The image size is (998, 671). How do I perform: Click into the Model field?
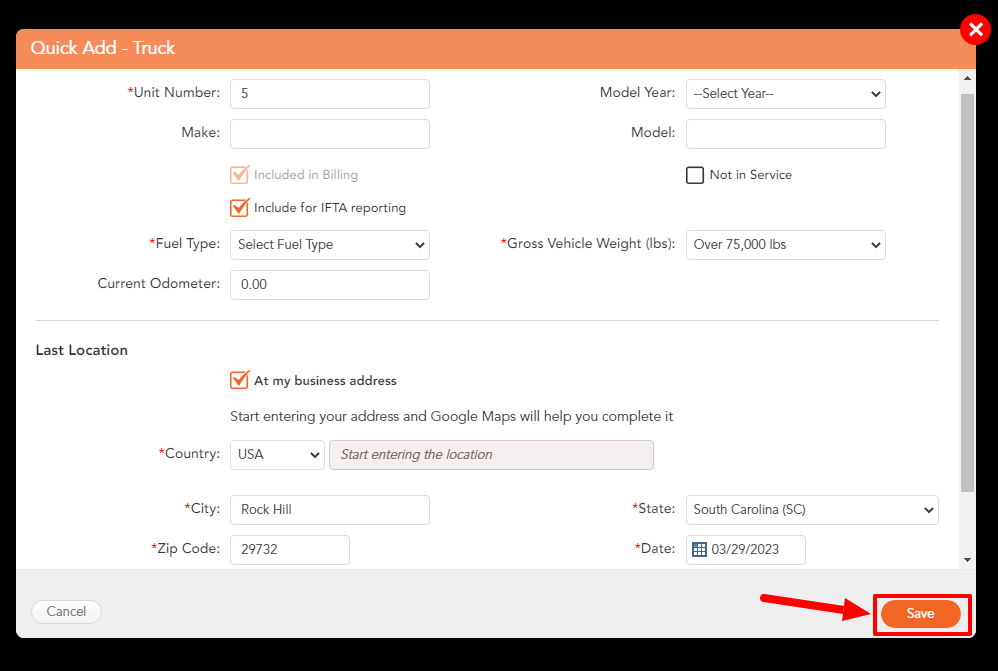[785, 134]
